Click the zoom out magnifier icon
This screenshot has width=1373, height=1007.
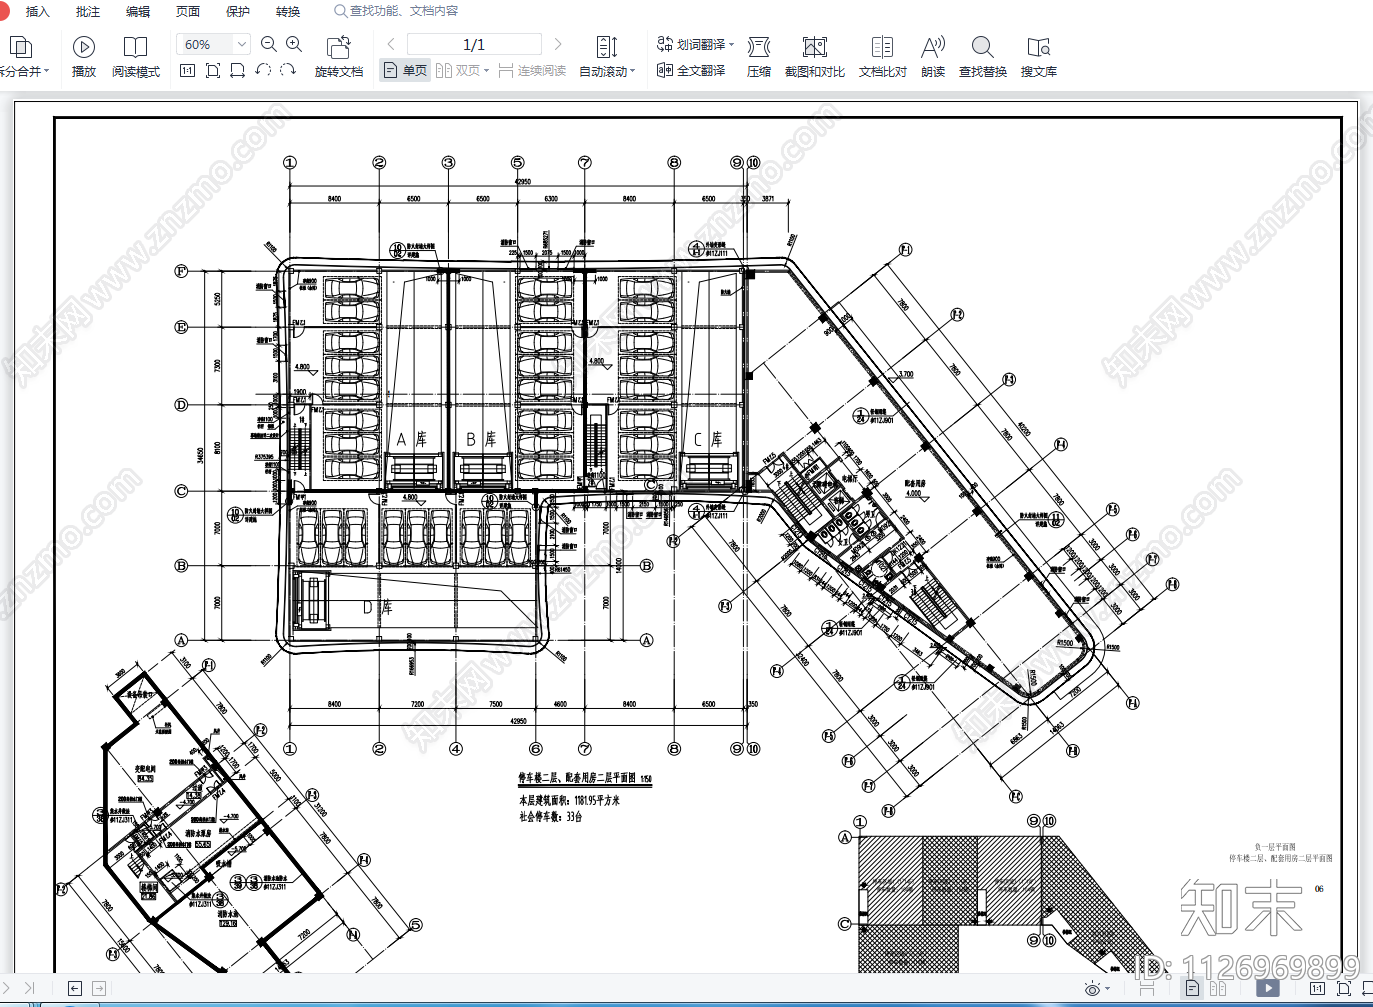269,44
